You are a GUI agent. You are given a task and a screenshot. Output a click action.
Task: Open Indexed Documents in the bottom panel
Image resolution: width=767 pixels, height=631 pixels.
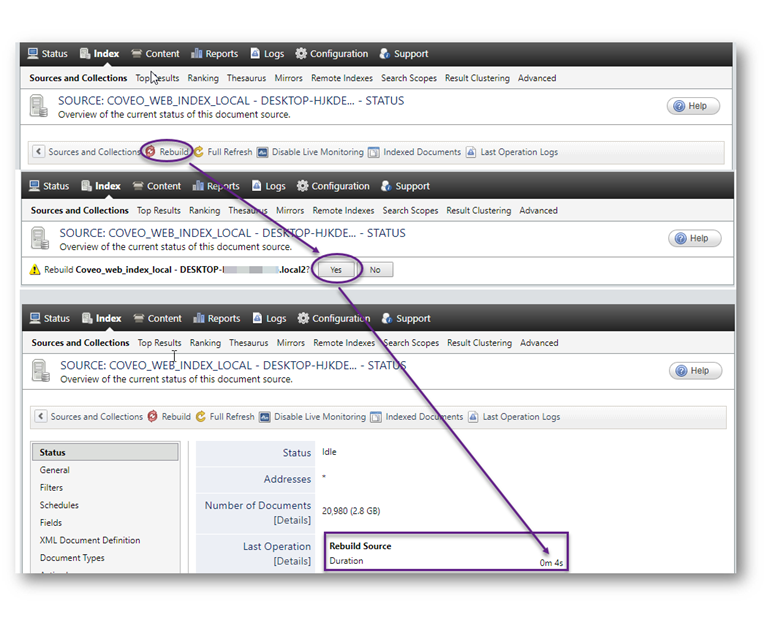pyautogui.click(x=417, y=417)
